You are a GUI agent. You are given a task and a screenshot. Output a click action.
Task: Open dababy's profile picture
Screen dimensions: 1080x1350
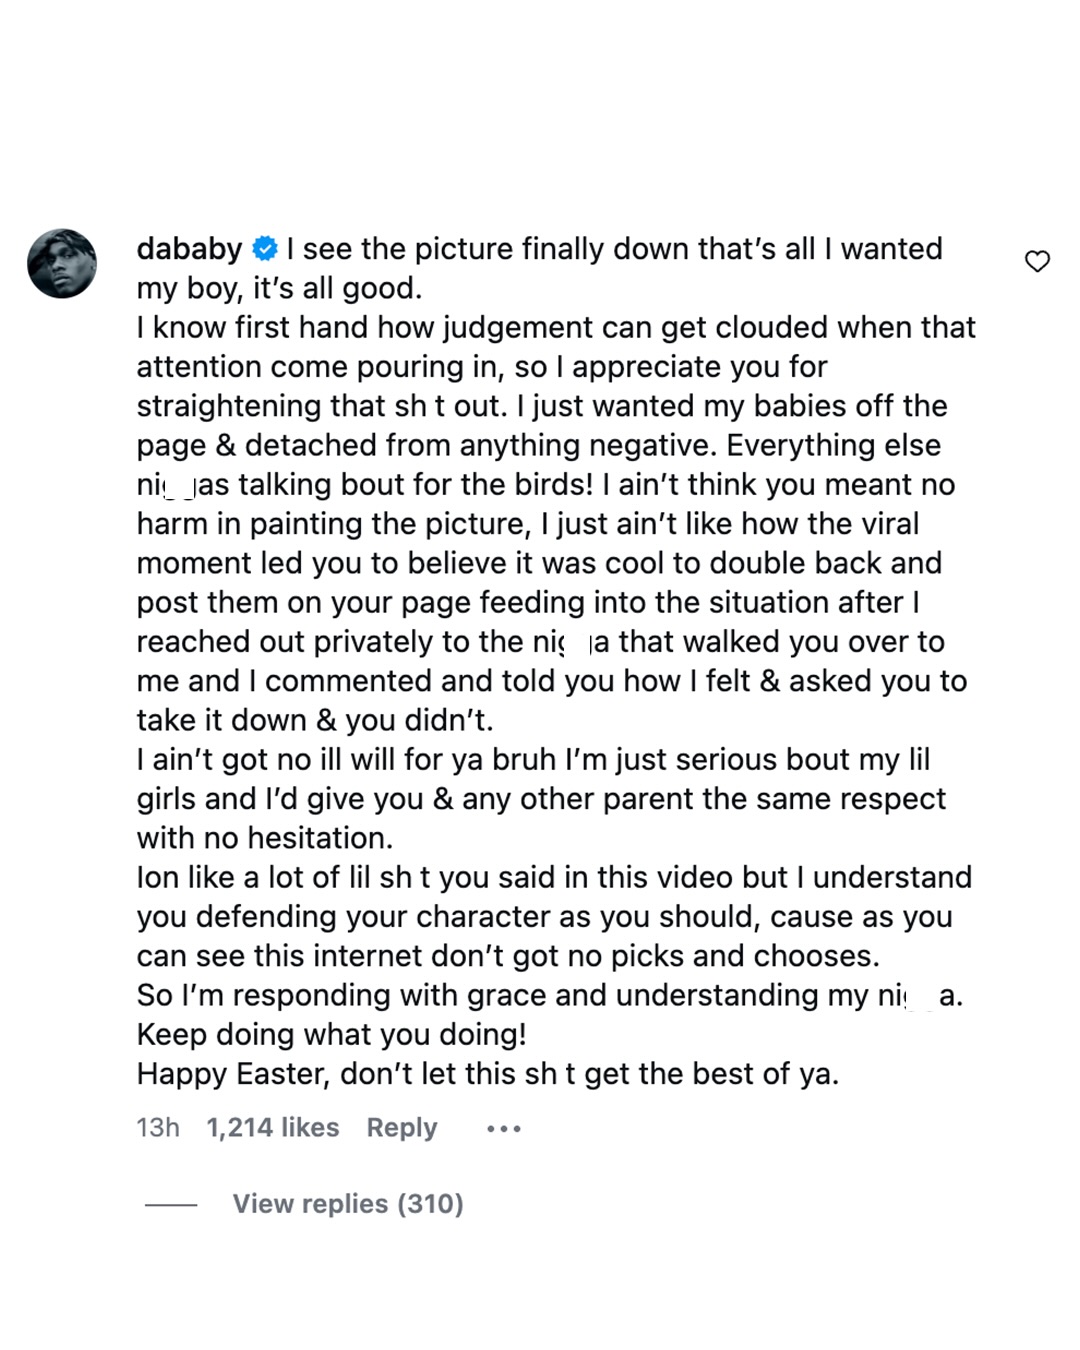62,263
